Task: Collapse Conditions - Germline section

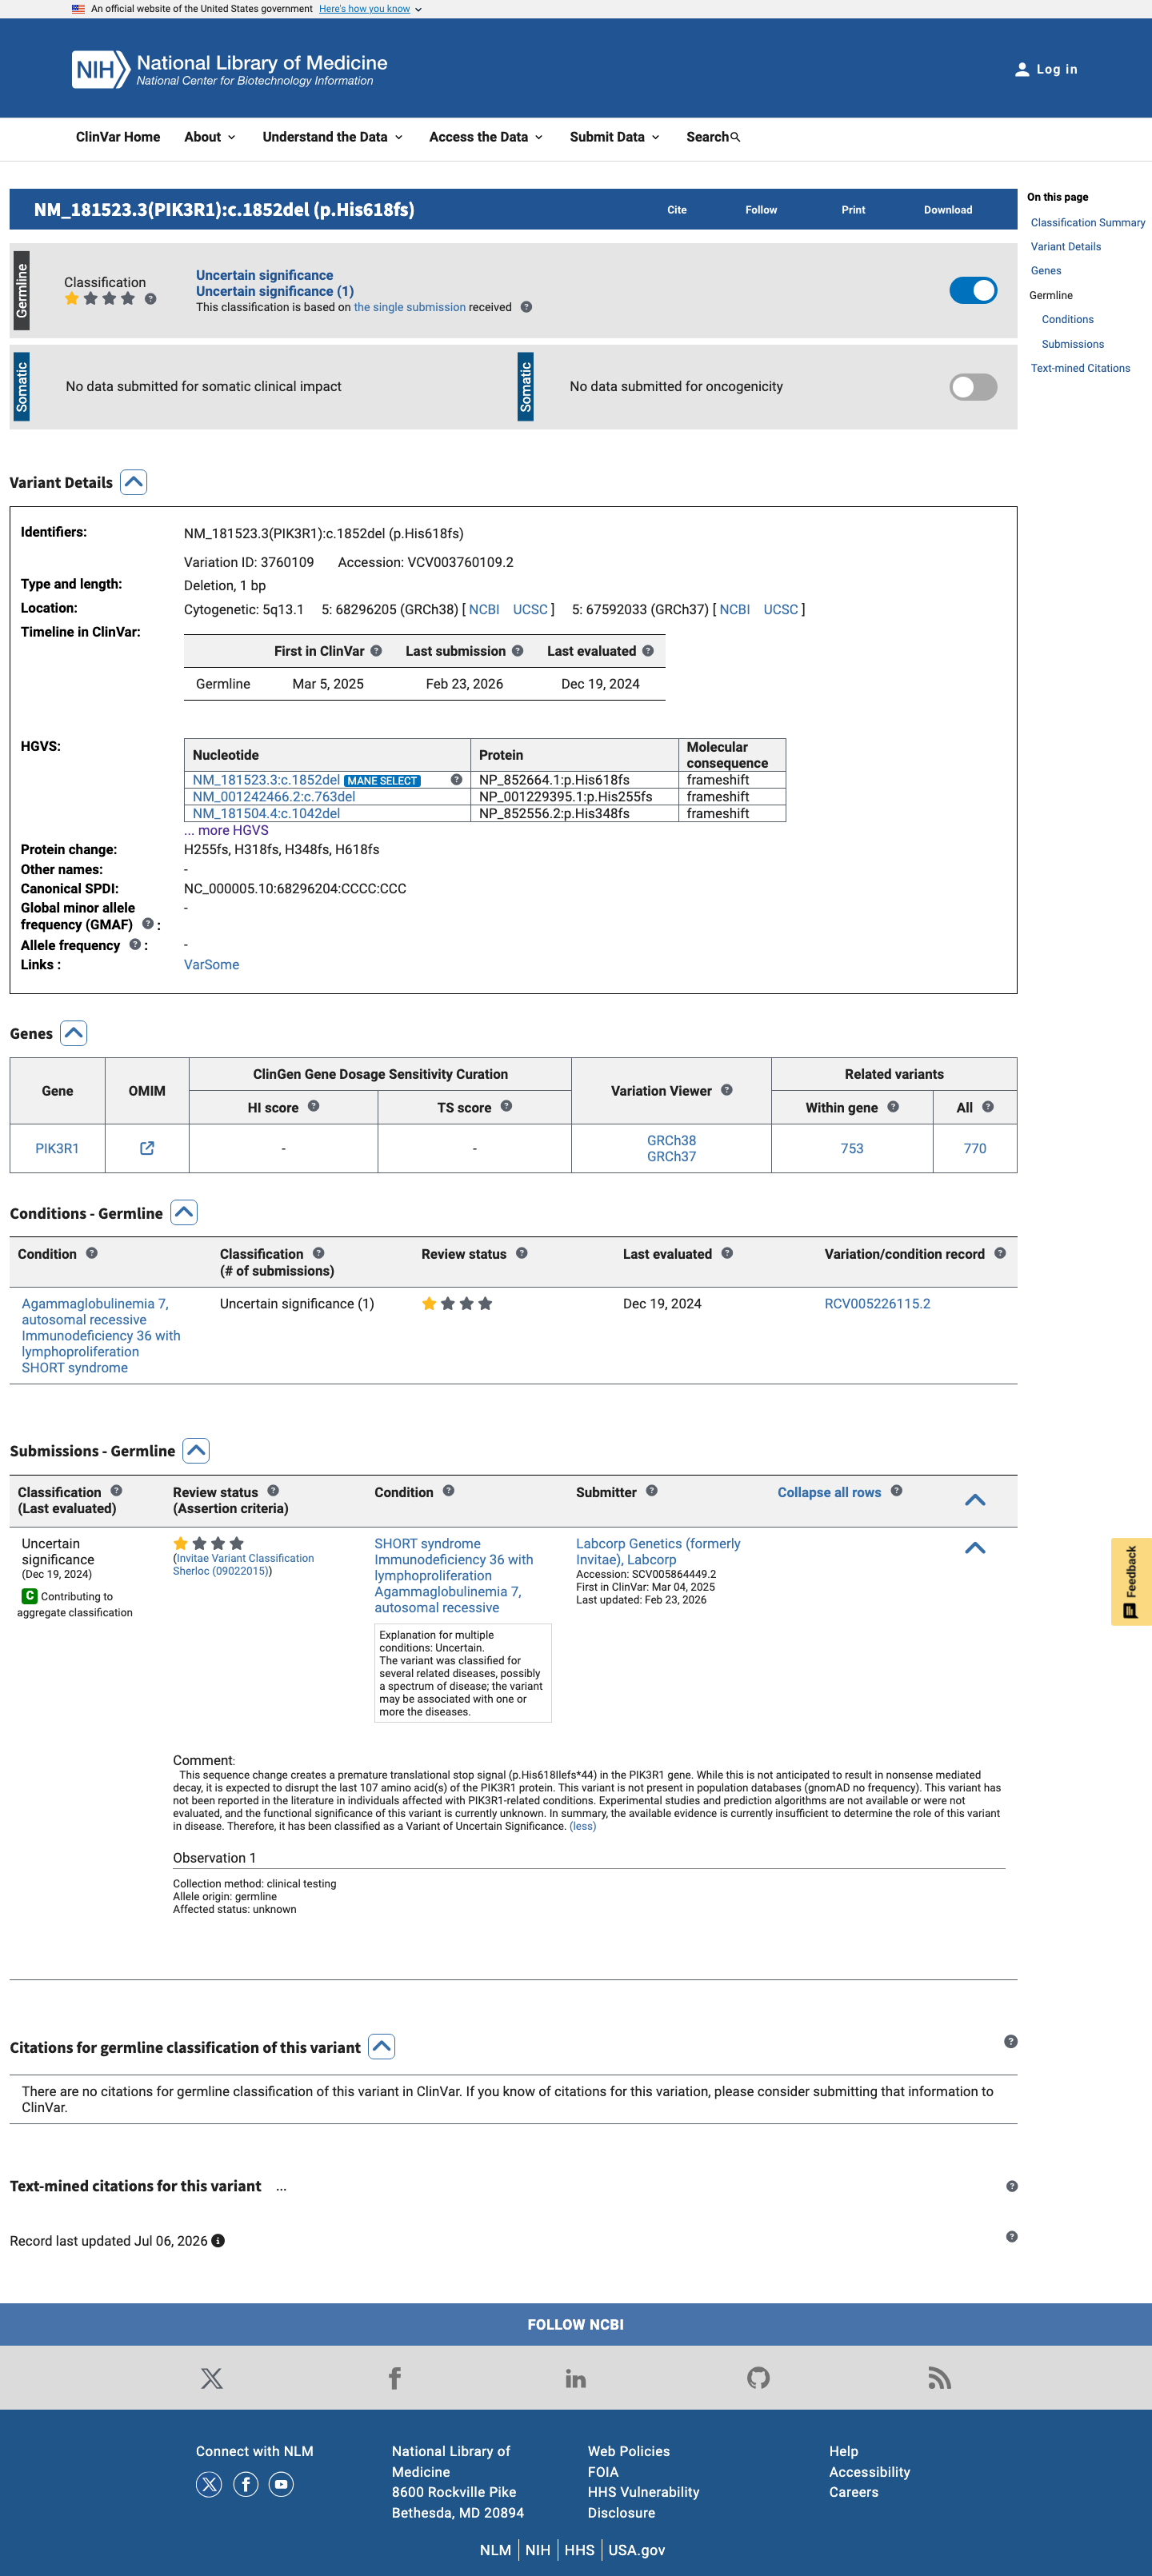Action: click(x=184, y=1213)
